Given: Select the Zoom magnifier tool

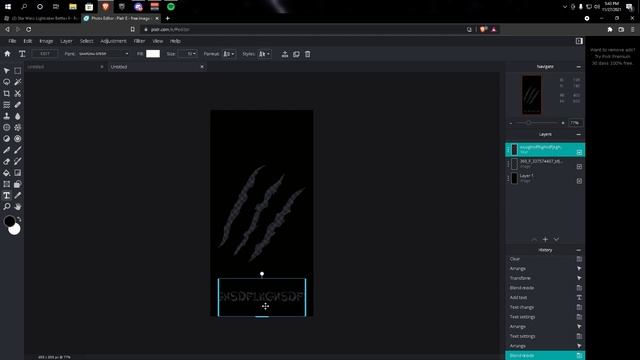Looking at the screenshot, I should tap(7, 207).
